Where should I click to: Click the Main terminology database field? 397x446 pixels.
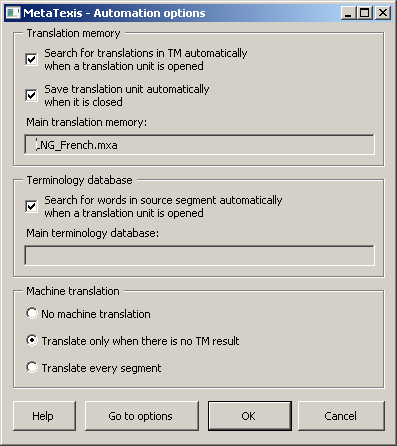coord(199,255)
